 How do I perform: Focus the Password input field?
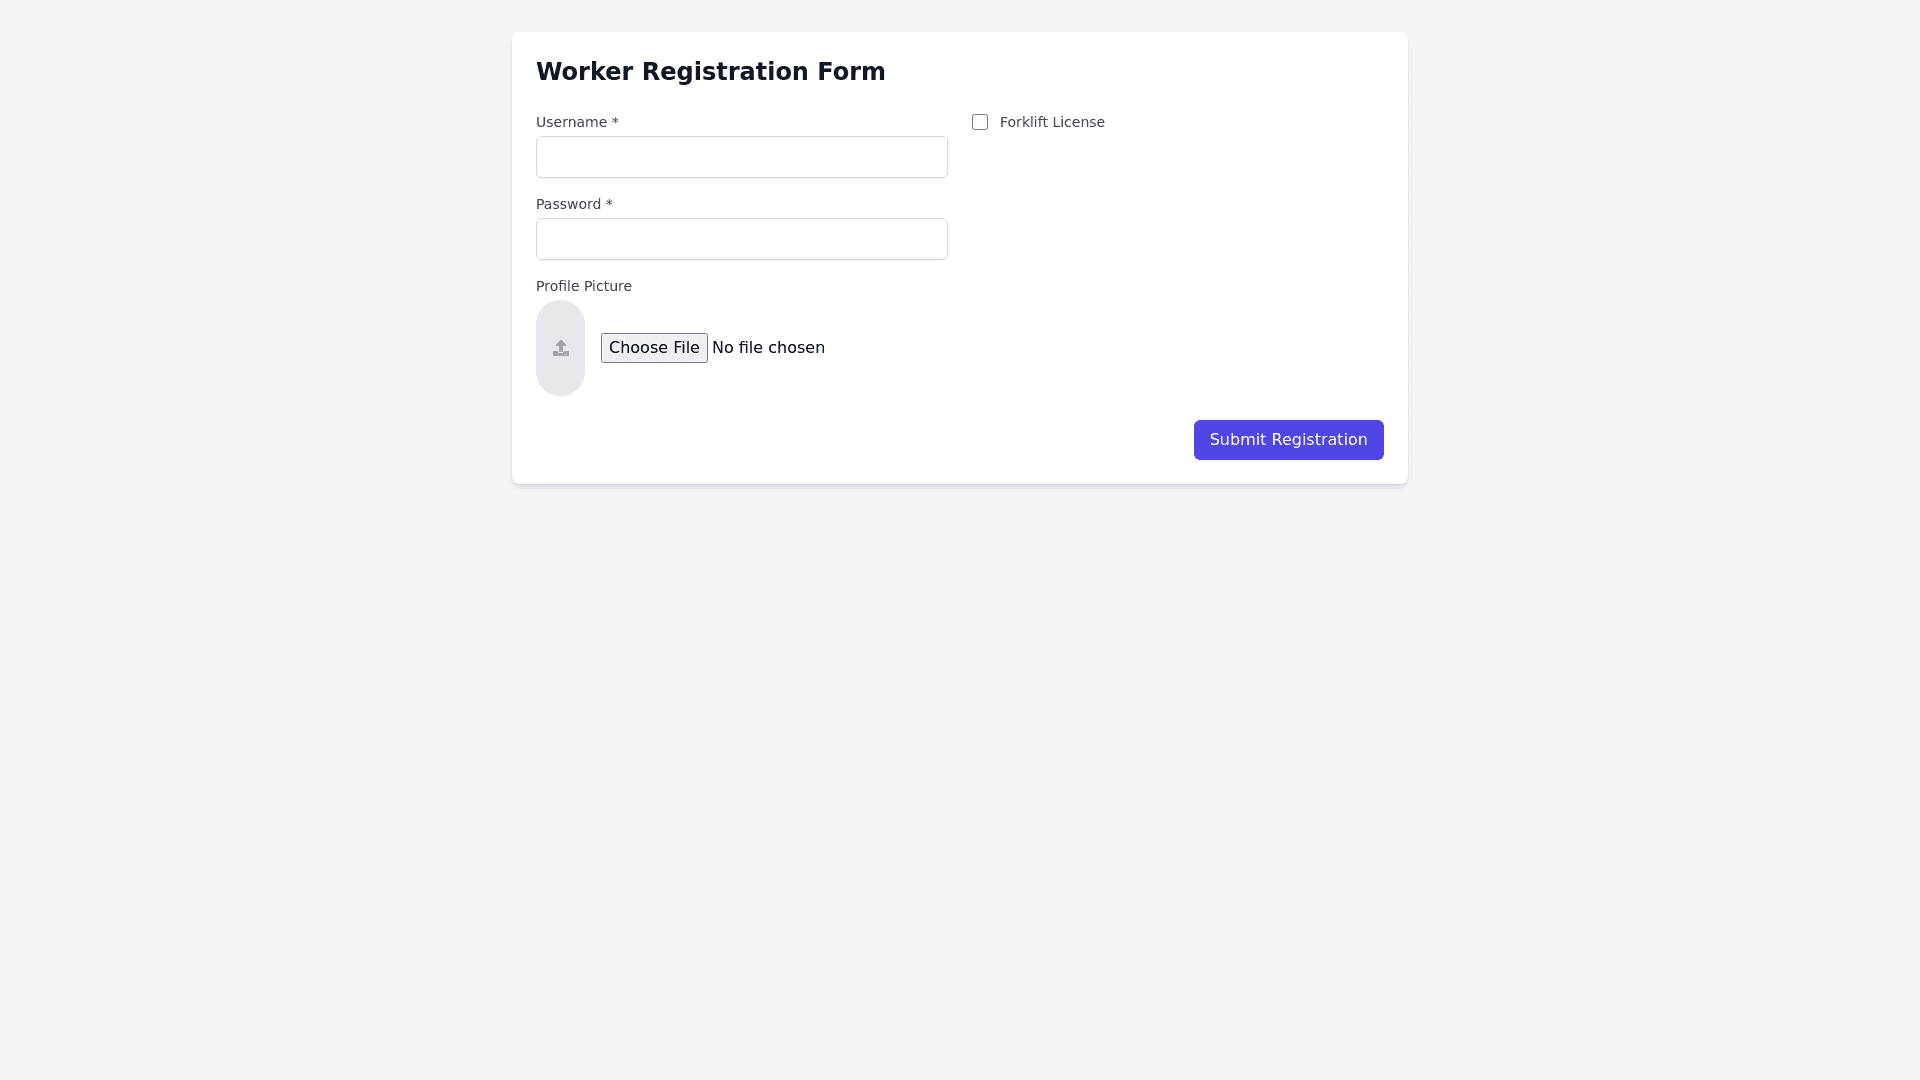pyautogui.click(x=741, y=239)
